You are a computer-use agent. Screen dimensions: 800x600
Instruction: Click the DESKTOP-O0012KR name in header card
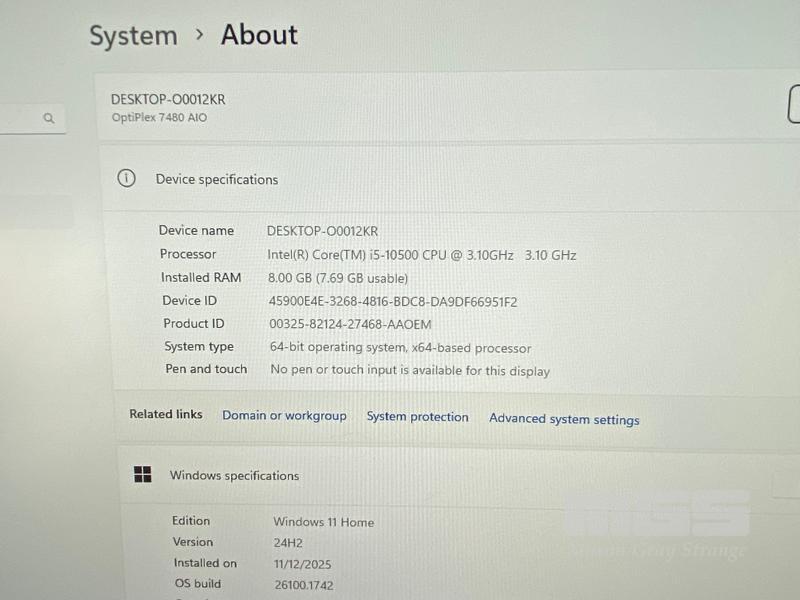168,99
